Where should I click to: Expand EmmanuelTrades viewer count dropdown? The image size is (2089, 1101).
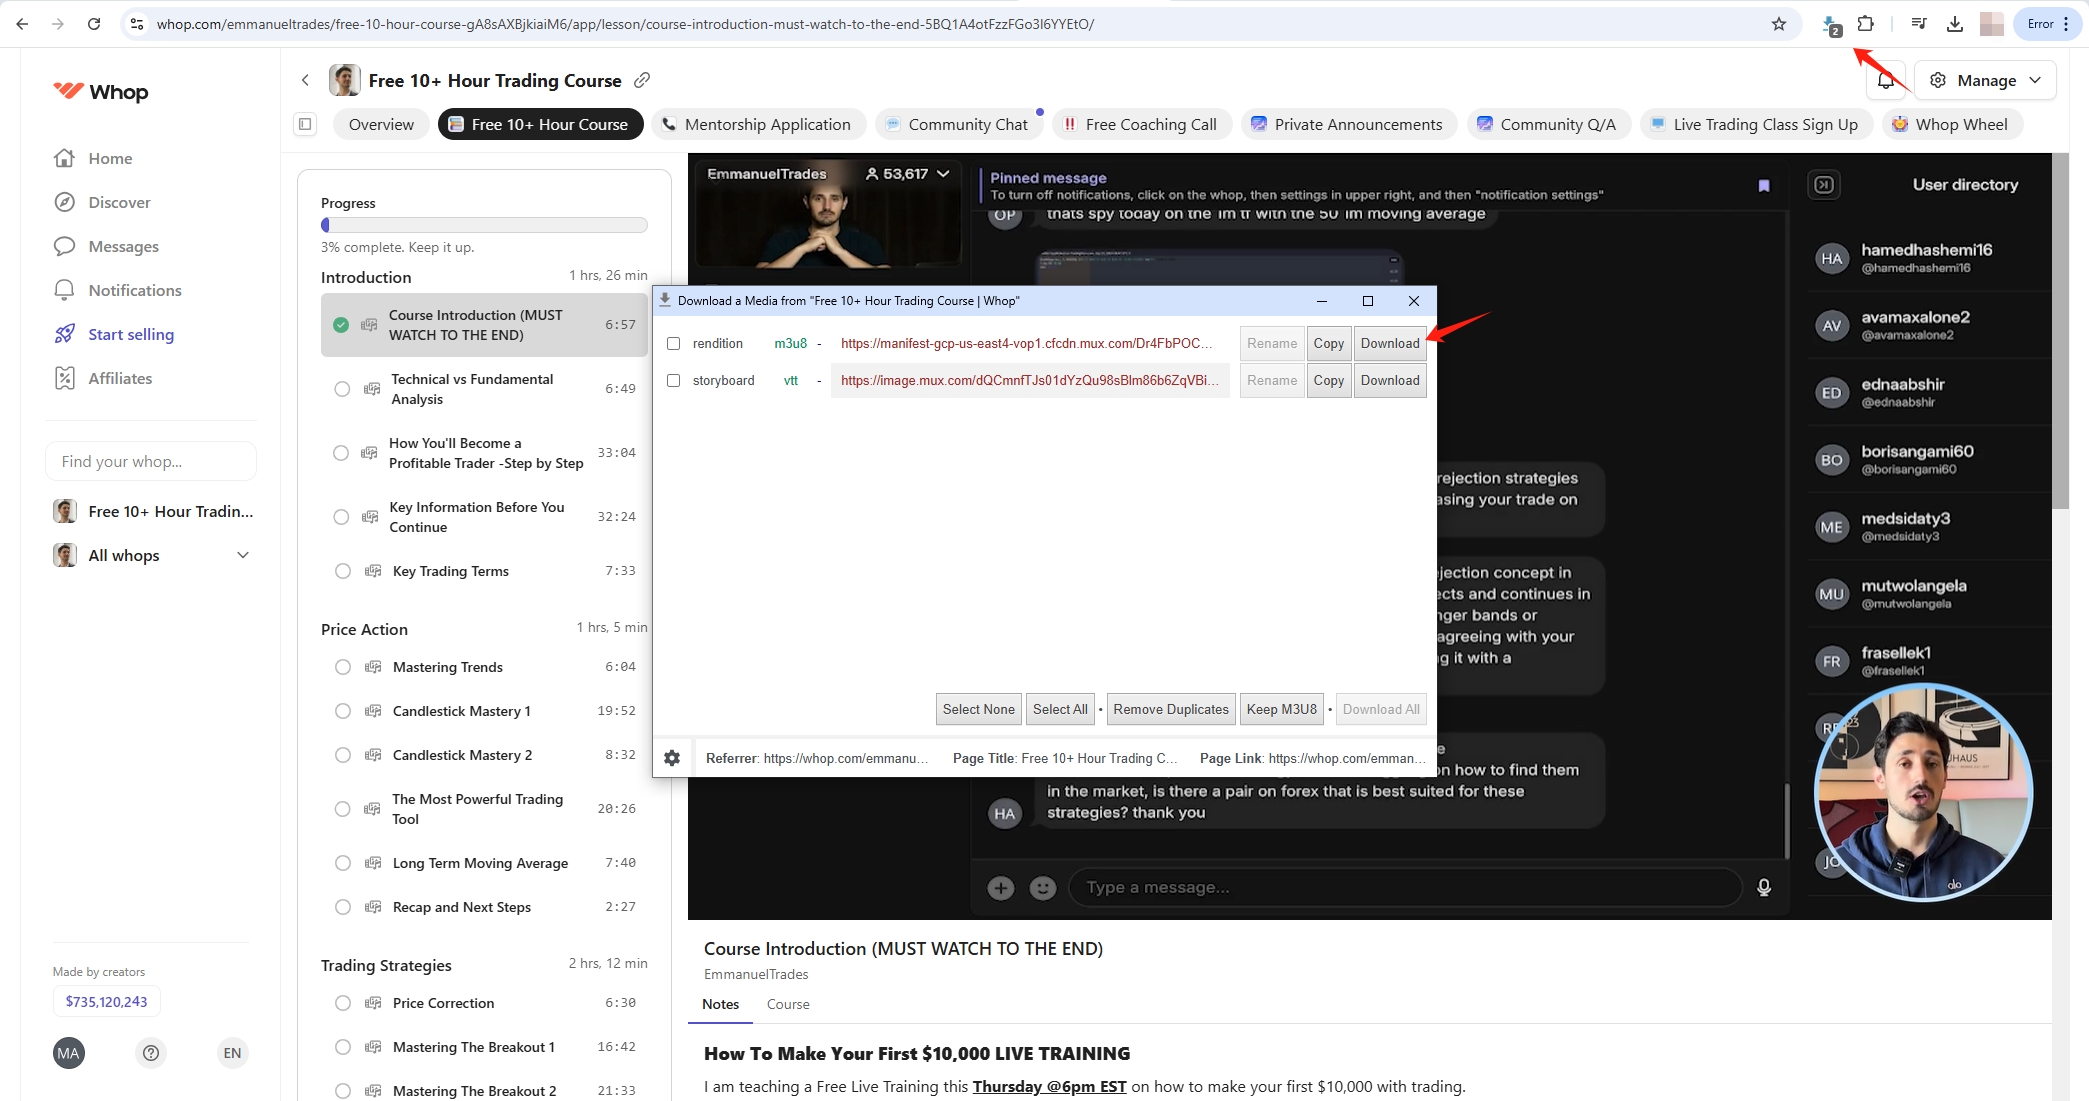pyautogui.click(x=943, y=174)
